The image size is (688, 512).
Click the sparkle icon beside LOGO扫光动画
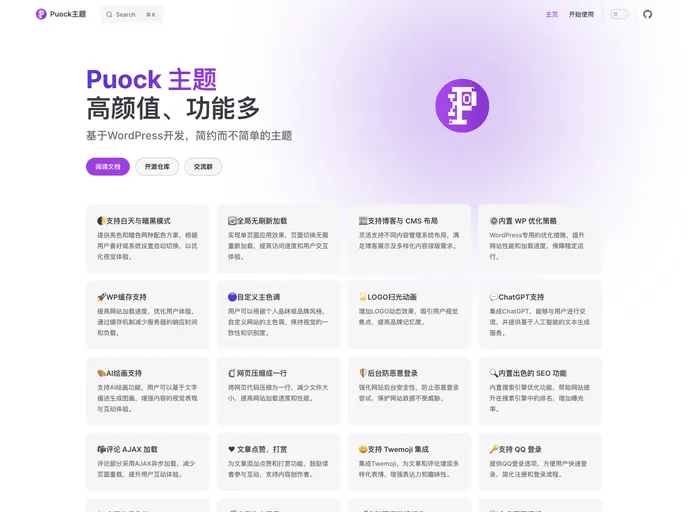click(363, 297)
